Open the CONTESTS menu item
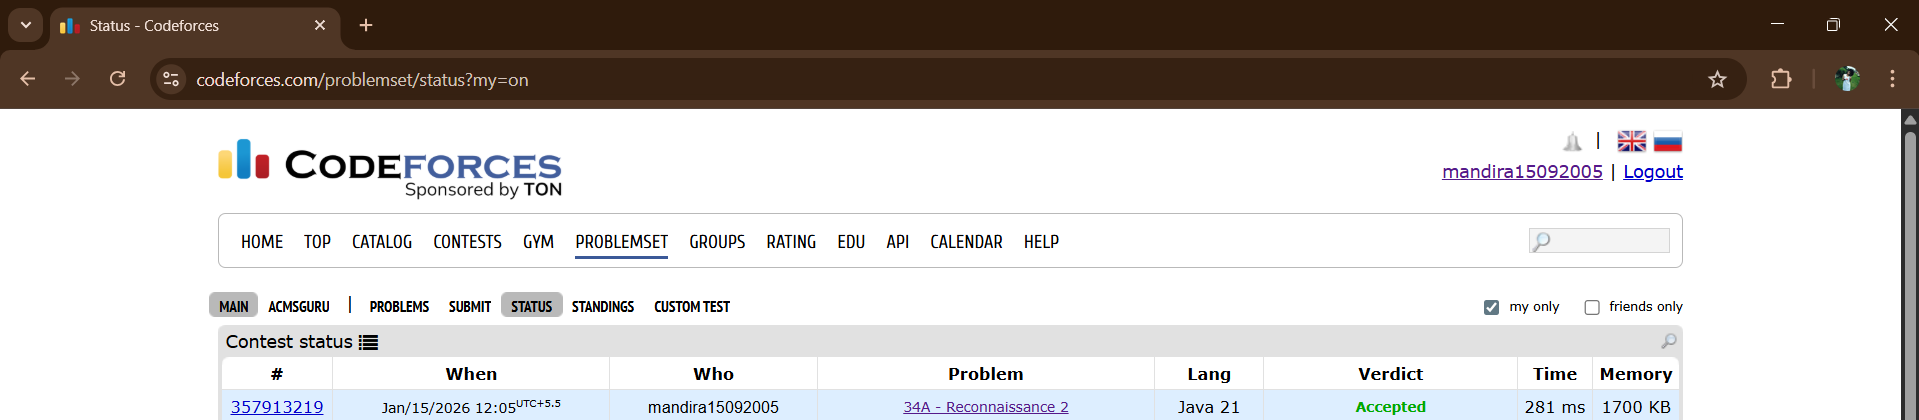Image resolution: width=1919 pixels, height=420 pixels. tap(467, 242)
